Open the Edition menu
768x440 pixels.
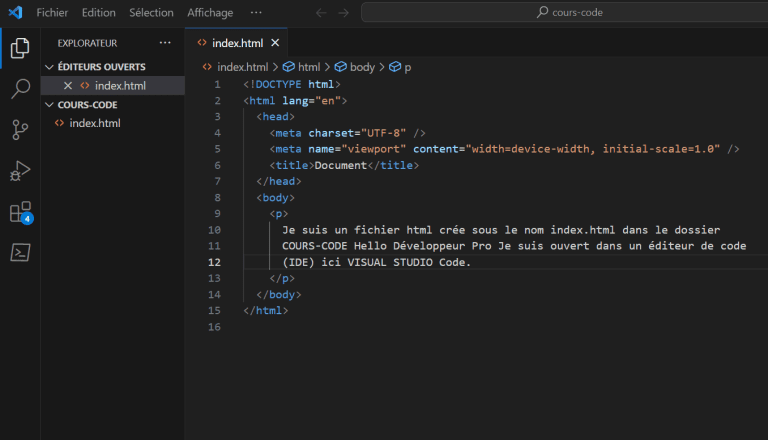98,13
